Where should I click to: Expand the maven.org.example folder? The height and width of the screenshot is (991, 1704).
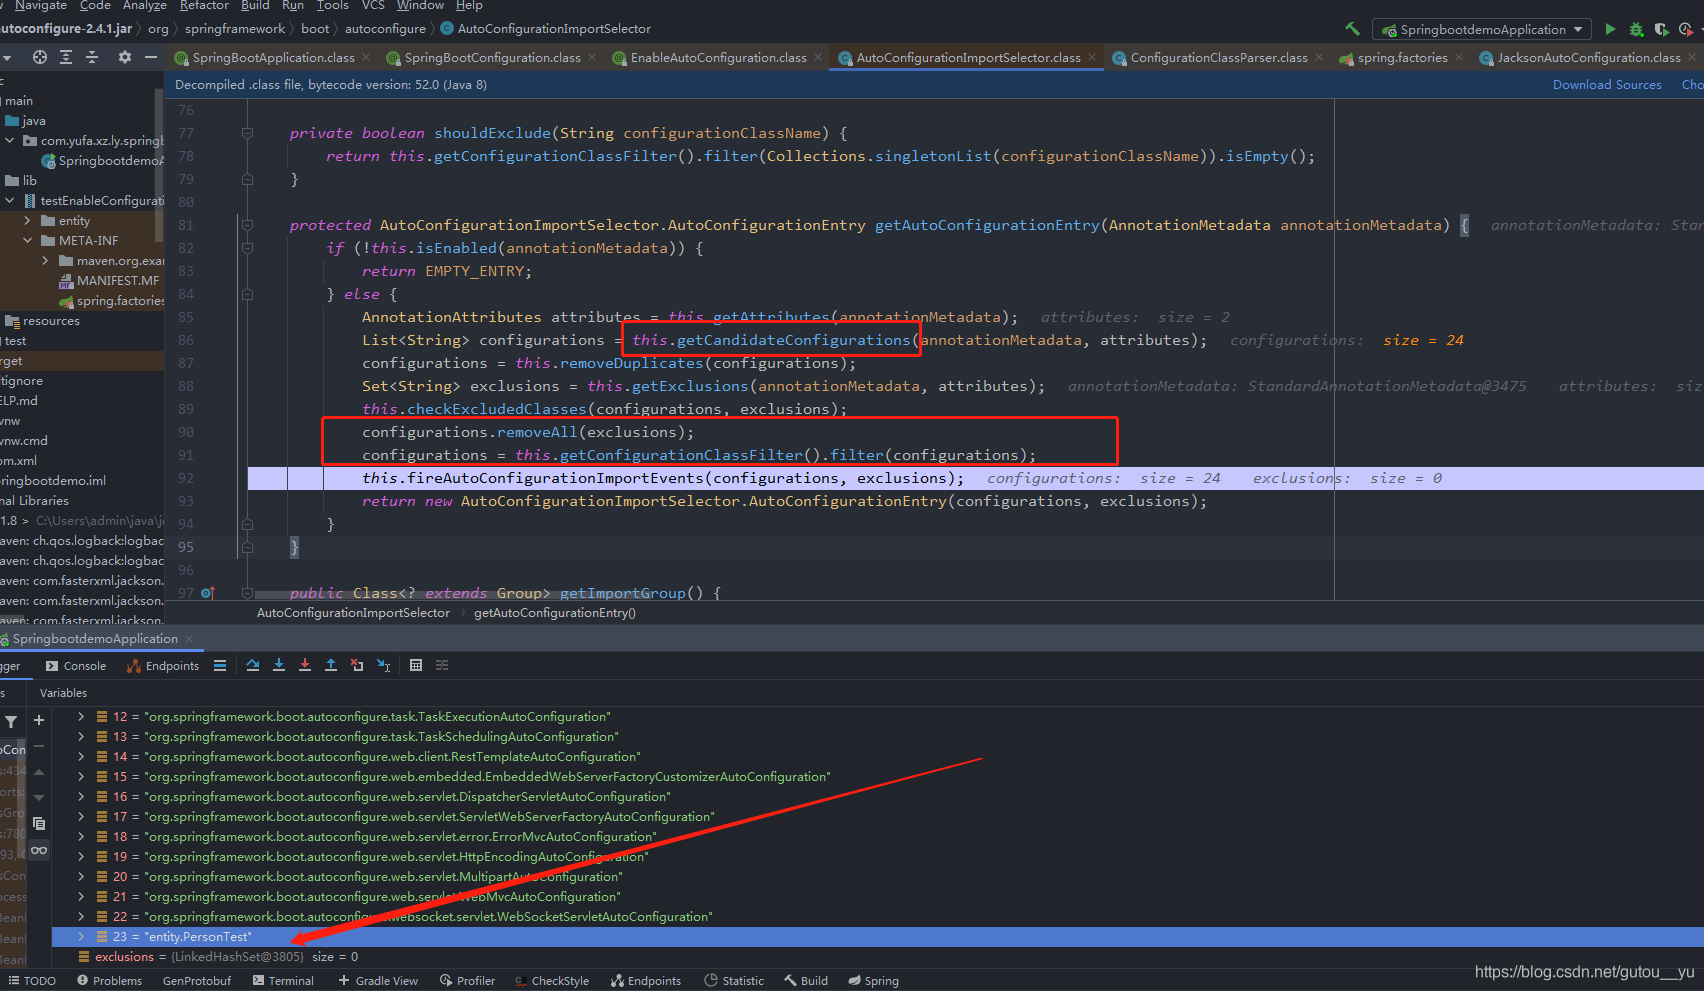(x=45, y=260)
